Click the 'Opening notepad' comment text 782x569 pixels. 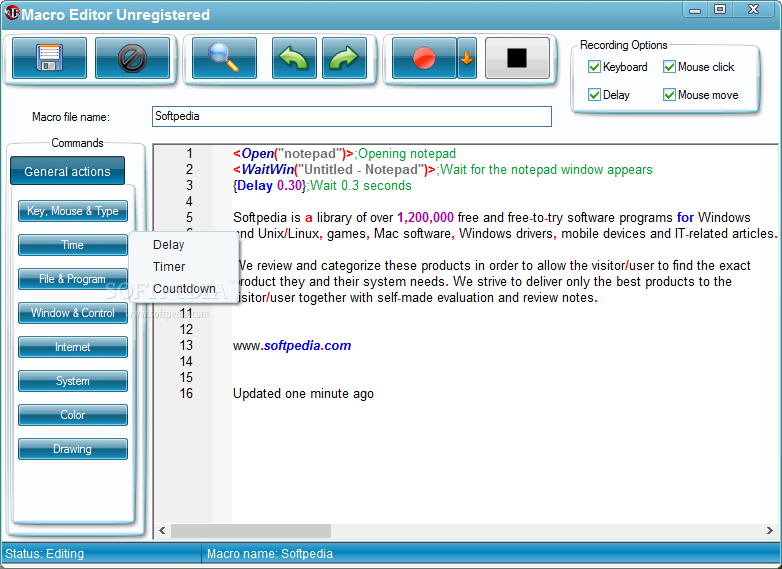coord(407,154)
